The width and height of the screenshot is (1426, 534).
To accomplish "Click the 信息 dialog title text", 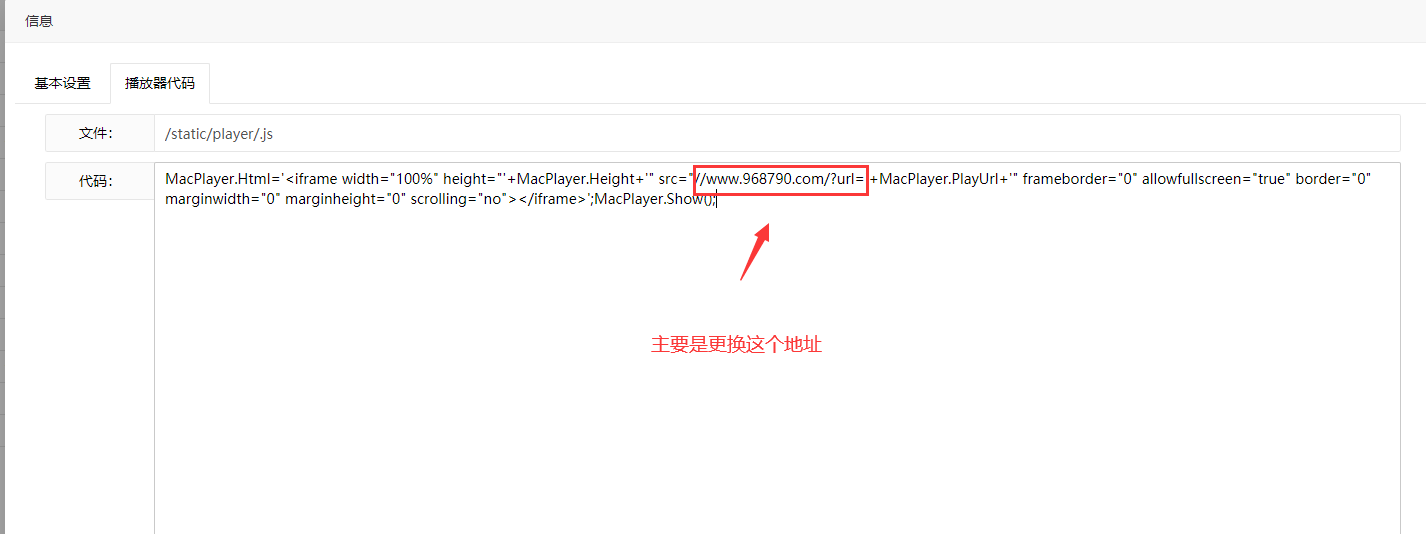I will click(39, 21).
